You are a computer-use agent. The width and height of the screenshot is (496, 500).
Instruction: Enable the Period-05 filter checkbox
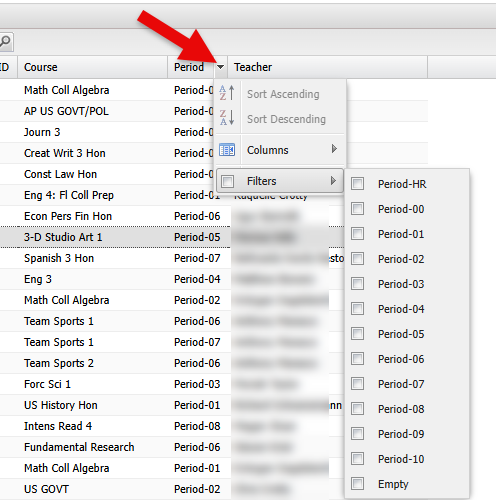[x=357, y=333]
